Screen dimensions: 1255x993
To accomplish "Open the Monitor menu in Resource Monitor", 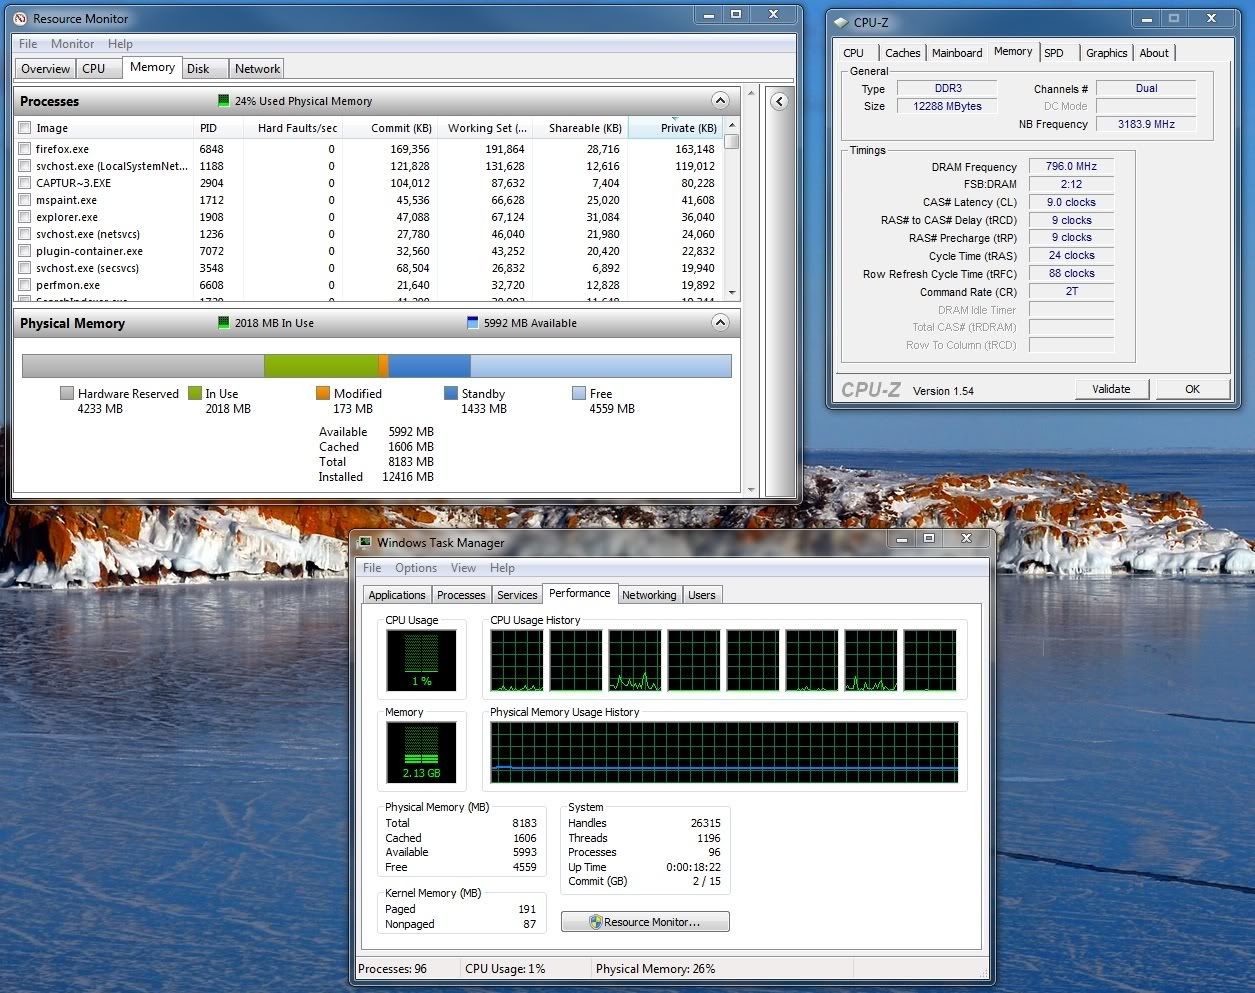I will (73, 44).
